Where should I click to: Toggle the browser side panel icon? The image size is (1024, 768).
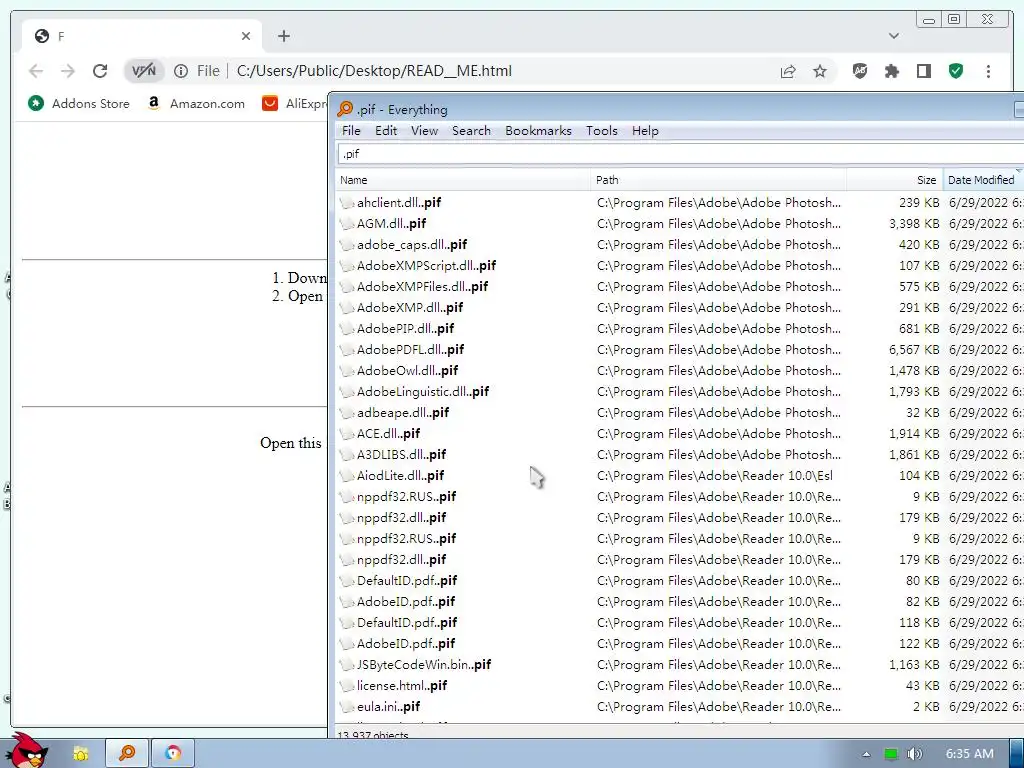[x=923, y=71]
